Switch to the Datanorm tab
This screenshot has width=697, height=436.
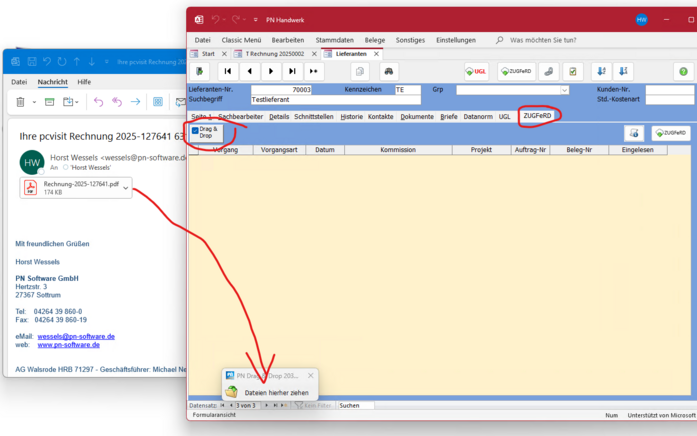(x=478, y=116)
